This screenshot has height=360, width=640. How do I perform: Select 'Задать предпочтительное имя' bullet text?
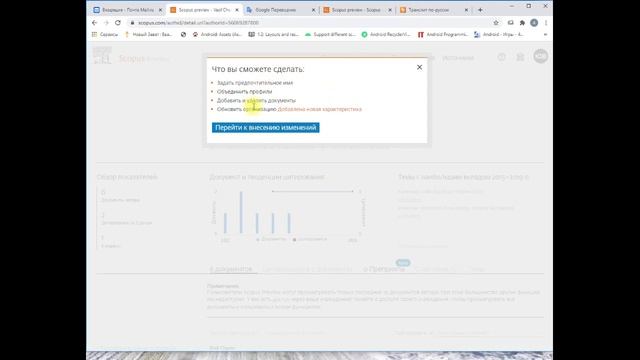click(255, 83)
